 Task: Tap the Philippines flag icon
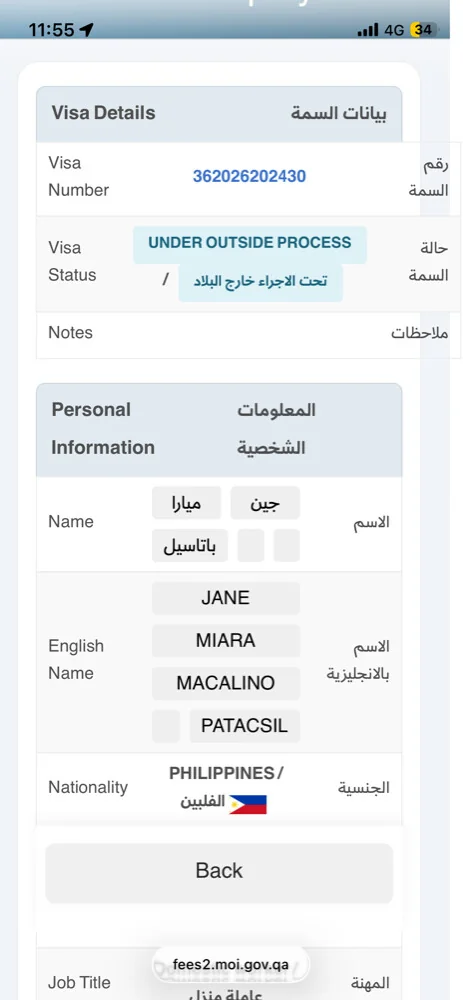pyautogui.click(x=248, y=804)
